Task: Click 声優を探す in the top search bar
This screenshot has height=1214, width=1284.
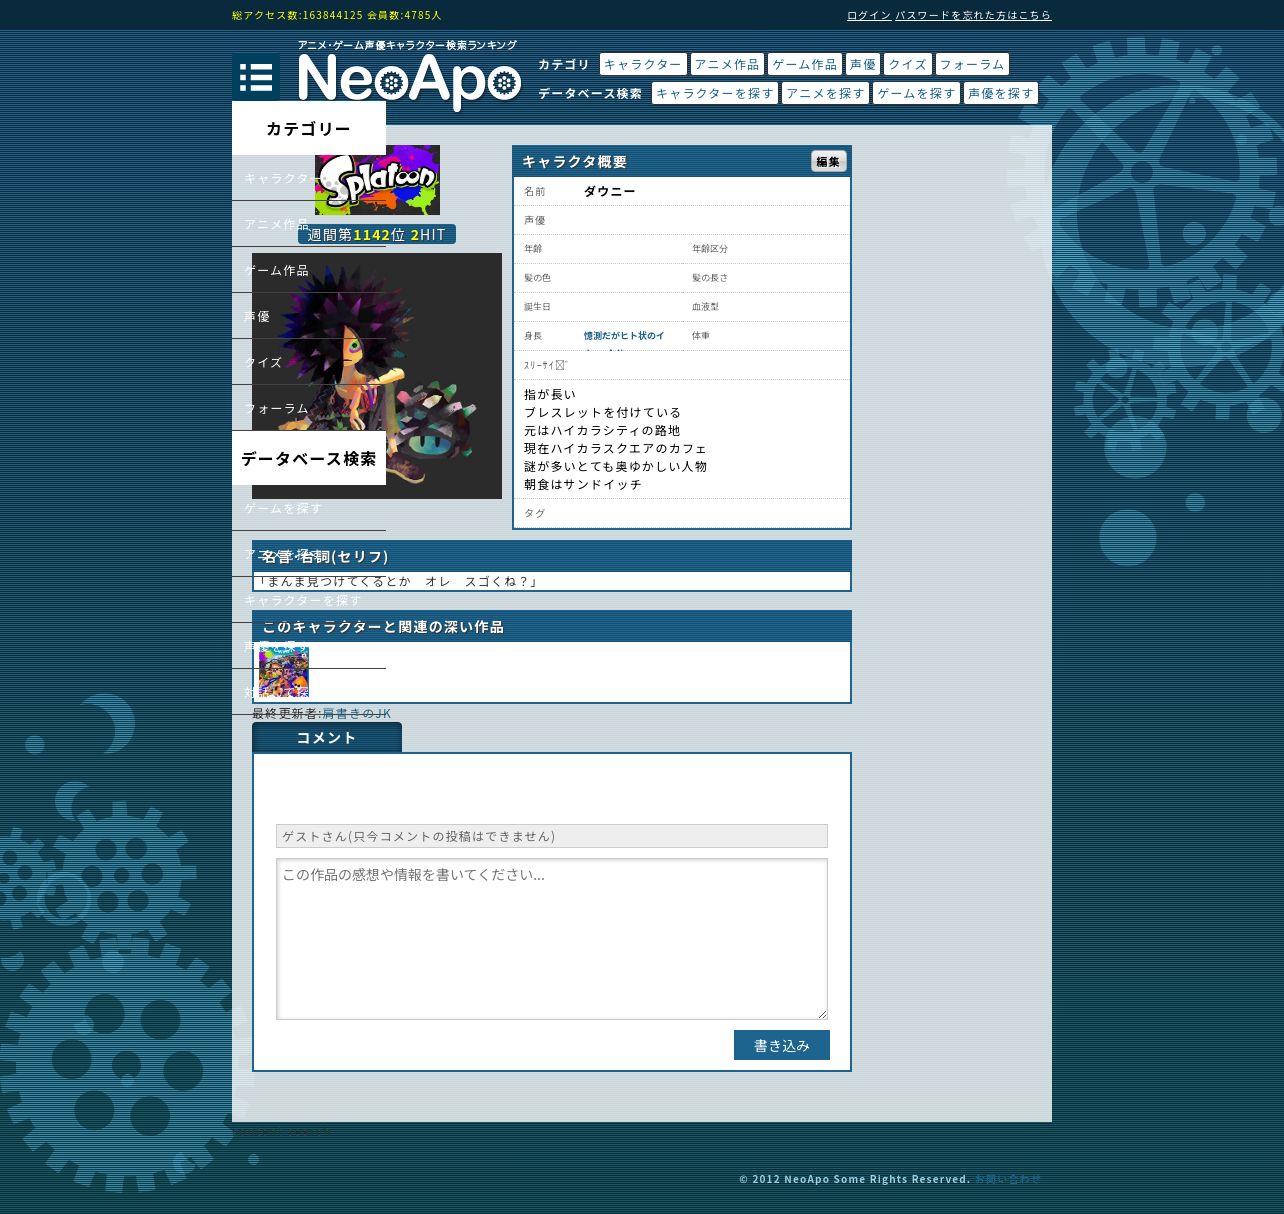Action: [1001, 93]
